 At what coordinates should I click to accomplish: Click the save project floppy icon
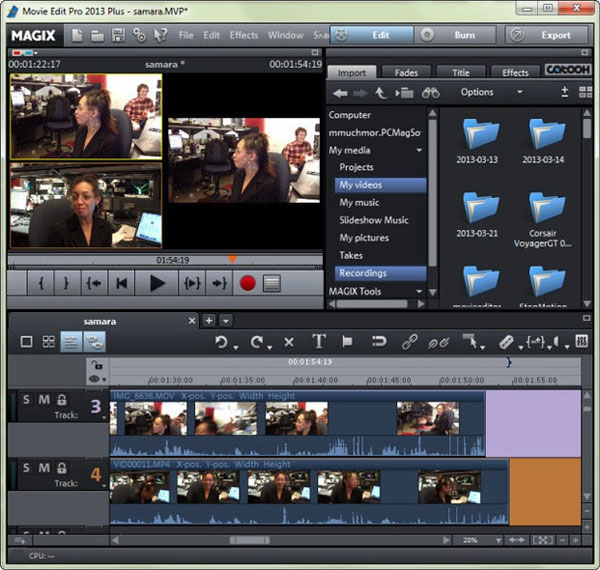pyautogui.click(x=118, y=35)
